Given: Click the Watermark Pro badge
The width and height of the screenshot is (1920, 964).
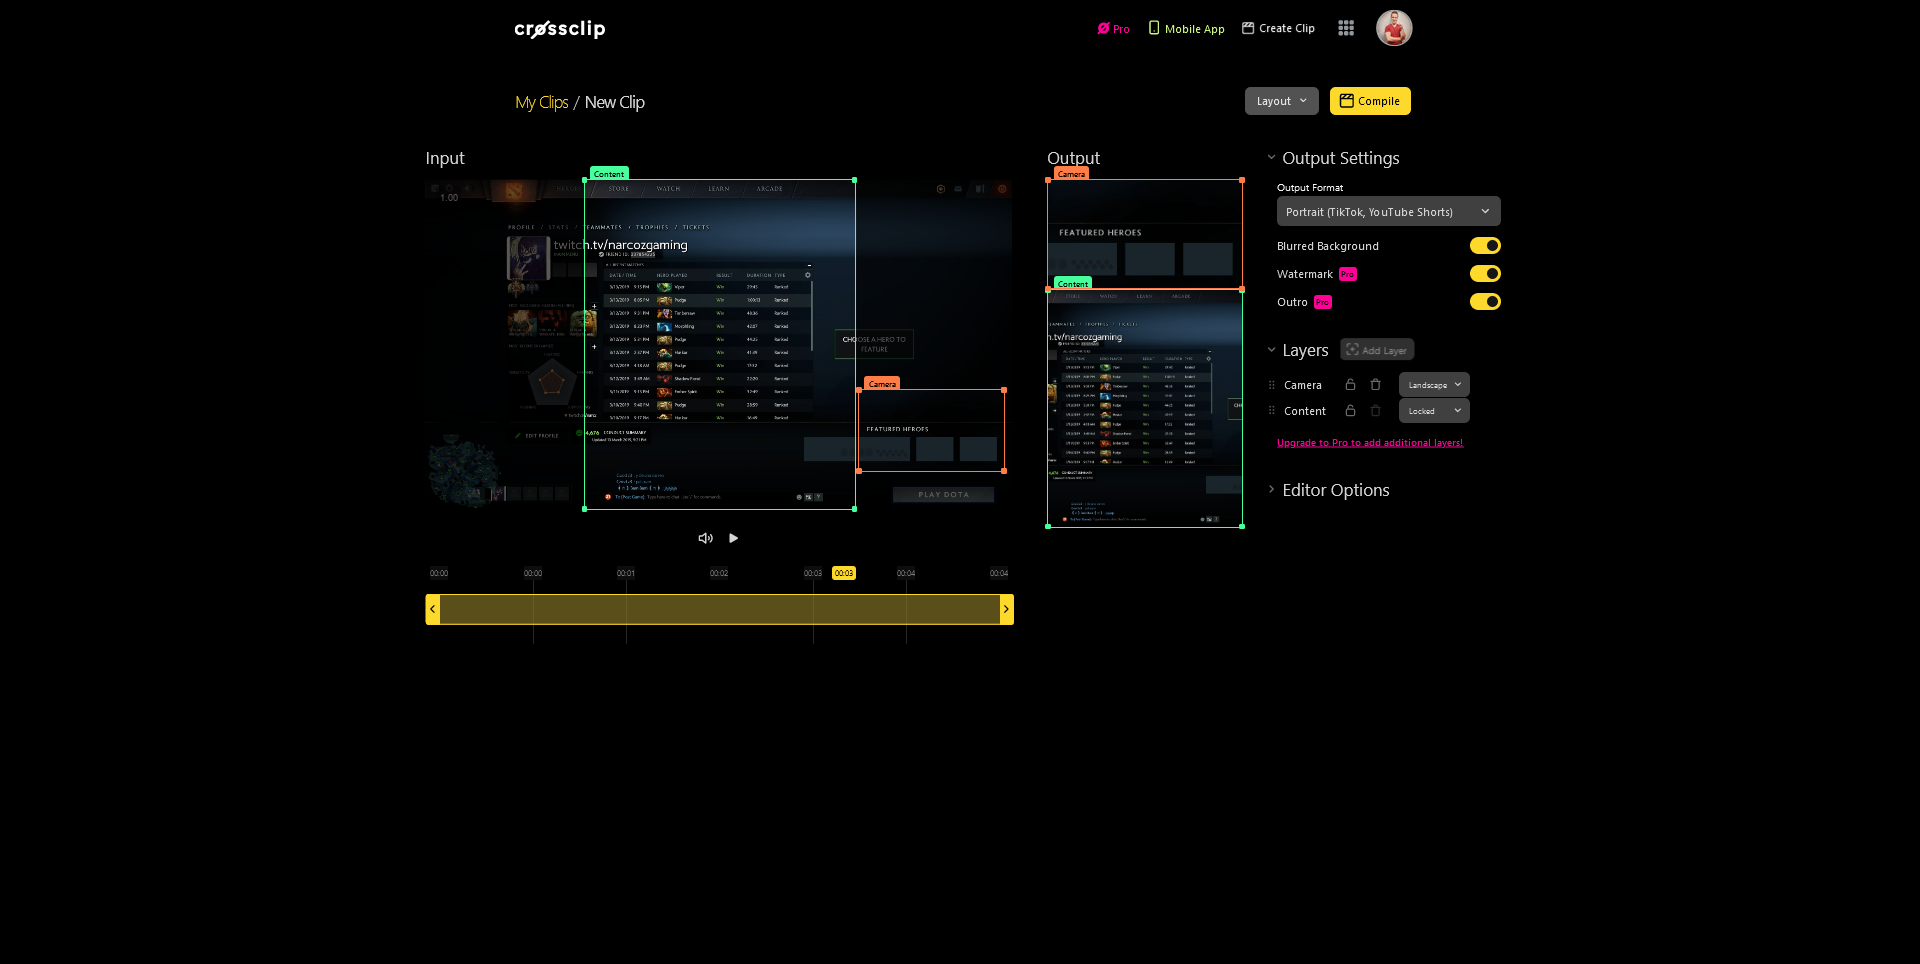Looking at the screenshot, I should 1348,274.
